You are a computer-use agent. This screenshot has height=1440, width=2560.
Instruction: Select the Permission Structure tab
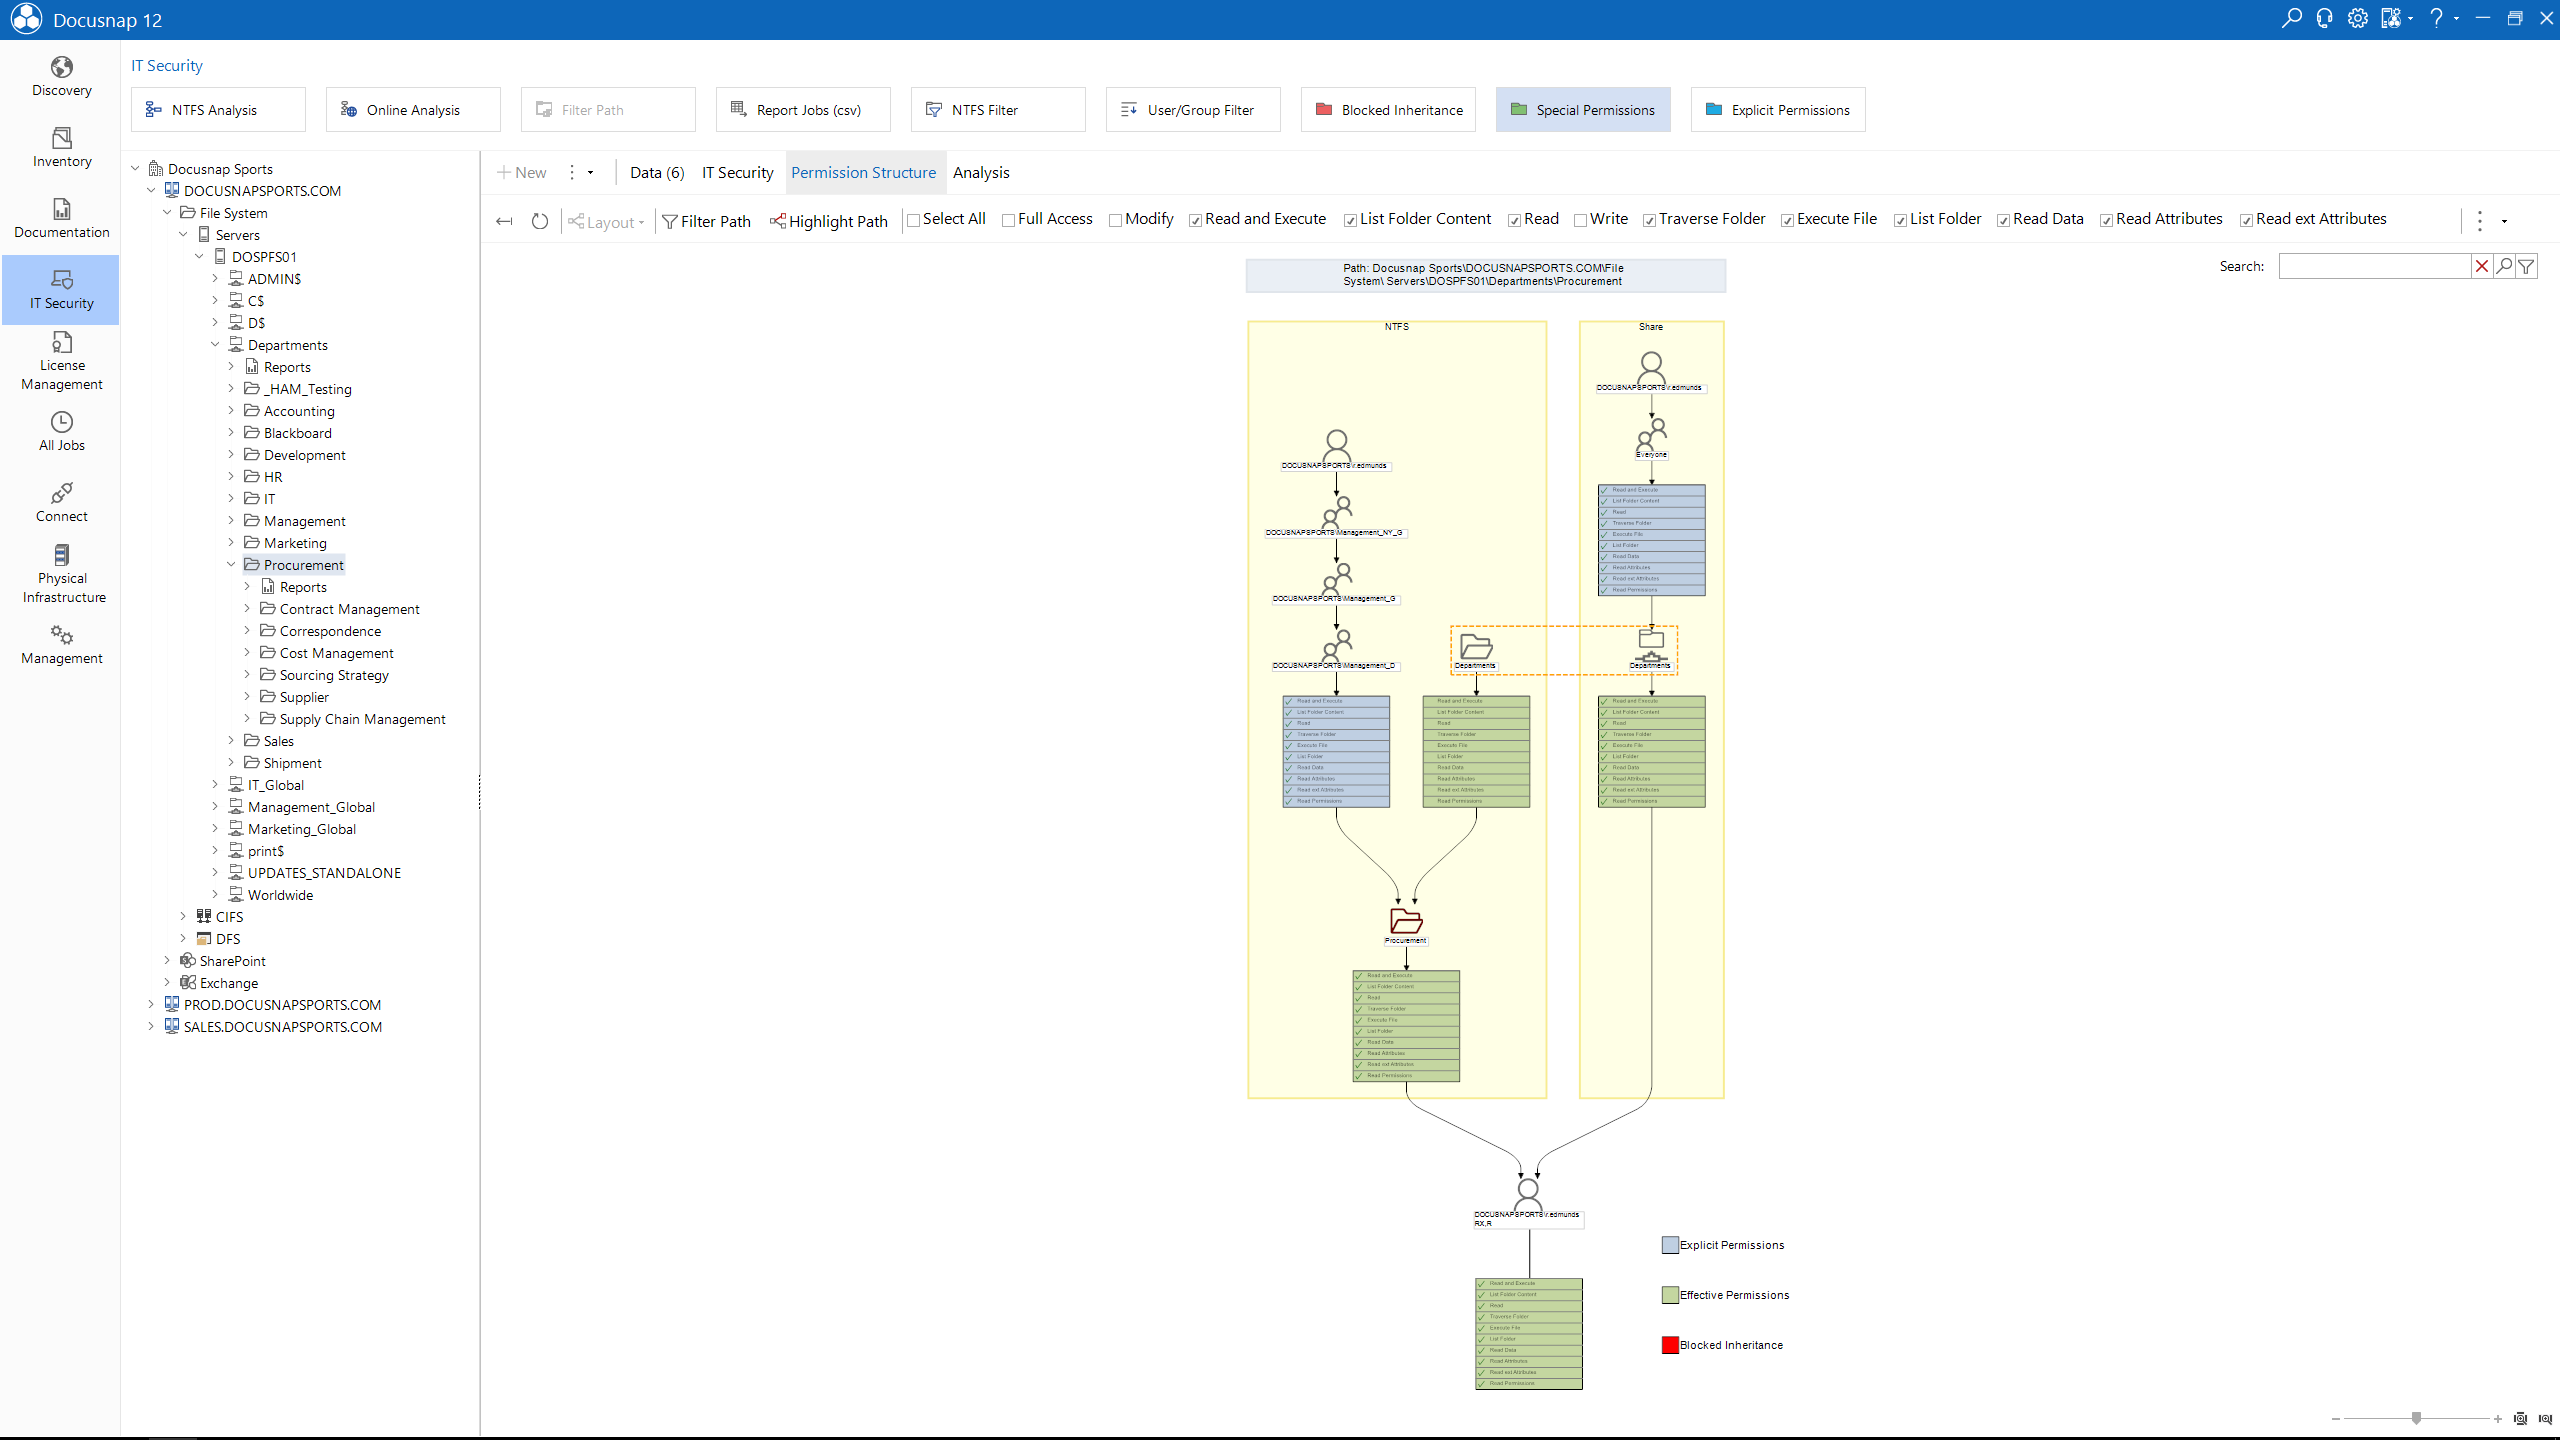point(863,172)
